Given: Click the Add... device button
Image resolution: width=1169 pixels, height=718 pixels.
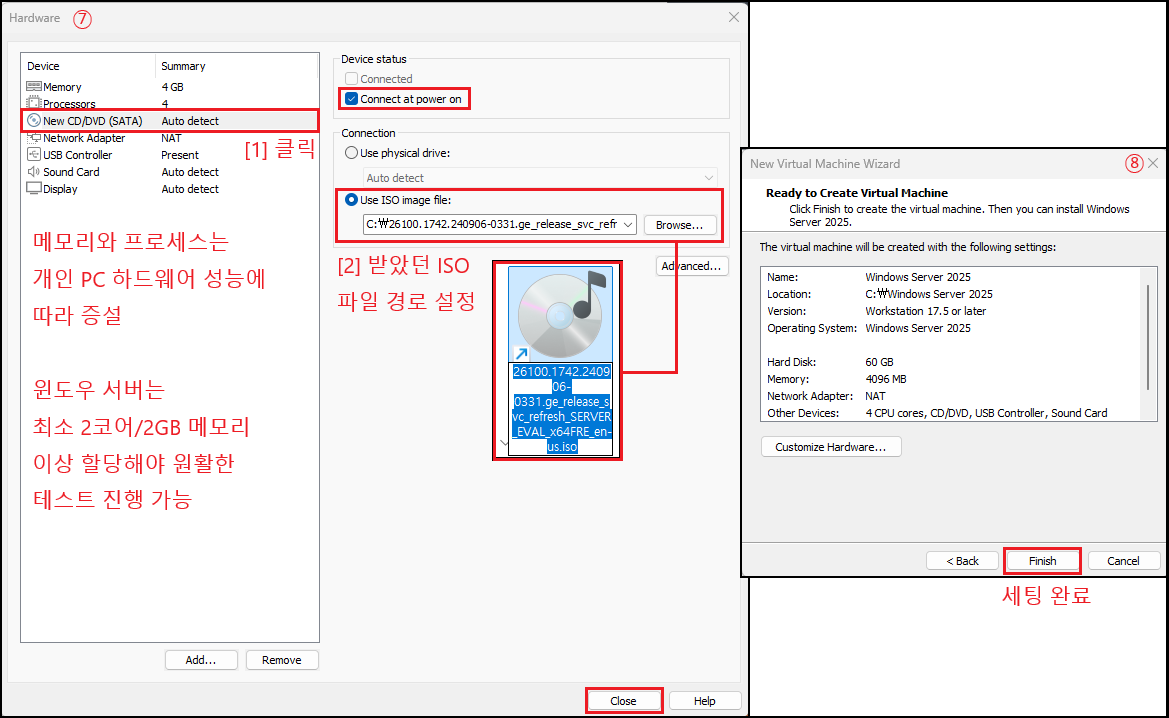Looking at the screenshot, I should [x=201, y=660].
